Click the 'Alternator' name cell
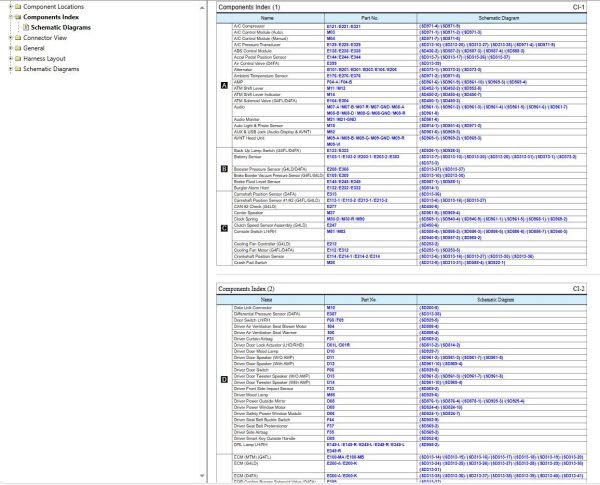This screenshot has height=485, width=600. (278, 70)
